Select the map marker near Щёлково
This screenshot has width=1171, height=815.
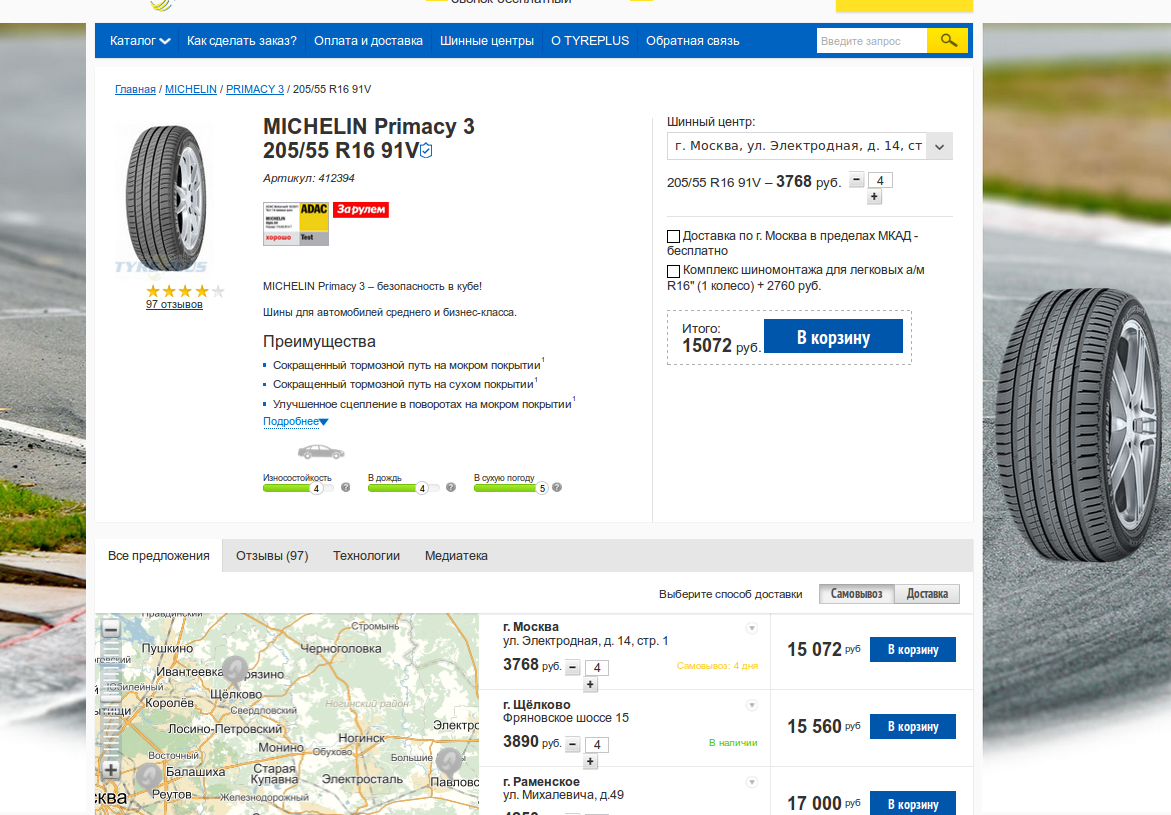coord(235,671)
